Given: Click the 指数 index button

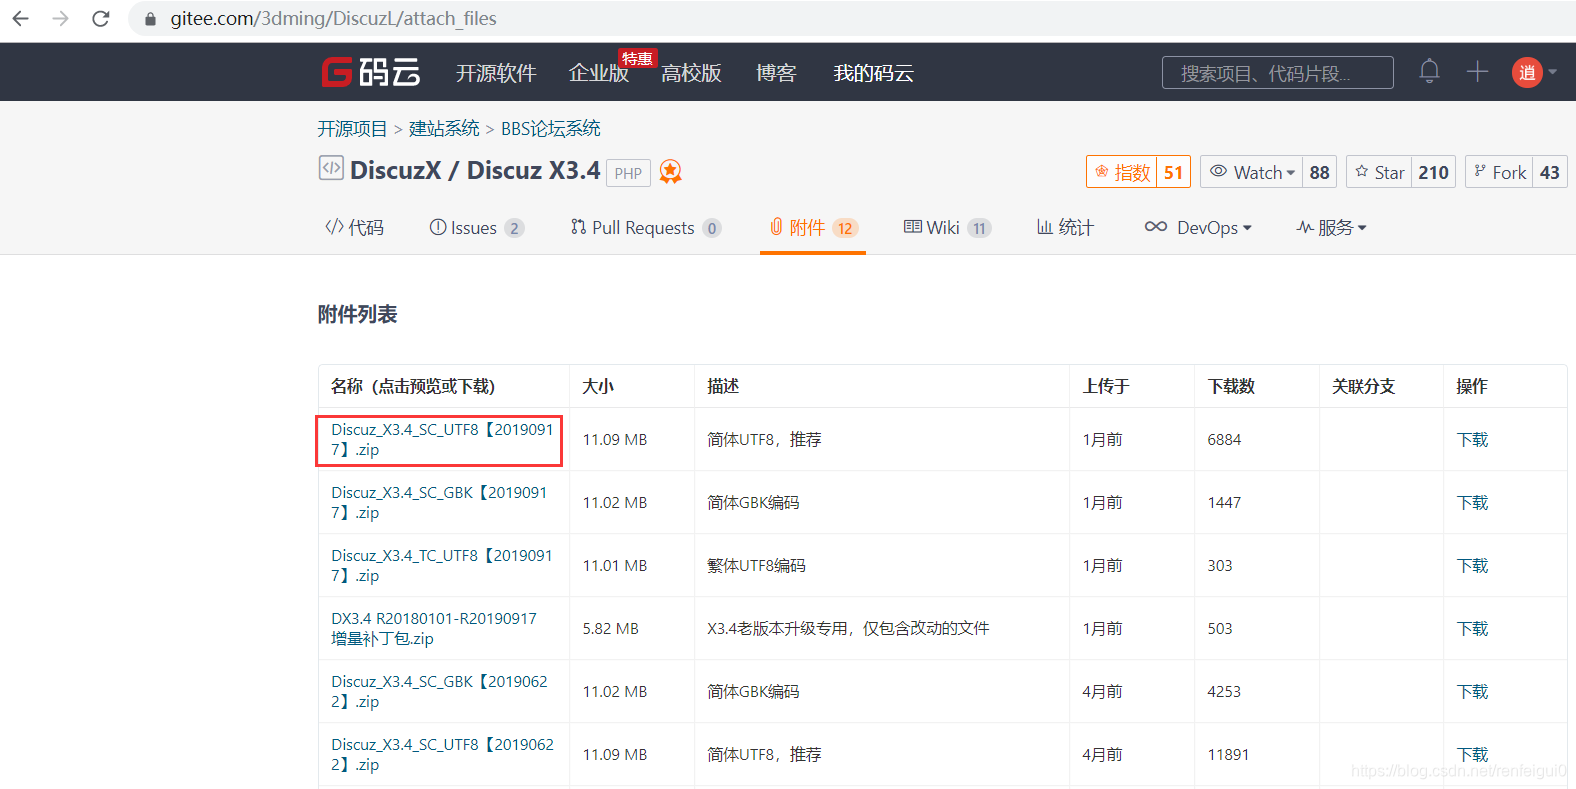Looking at the screenshot, I should (x=1122, y=172).
